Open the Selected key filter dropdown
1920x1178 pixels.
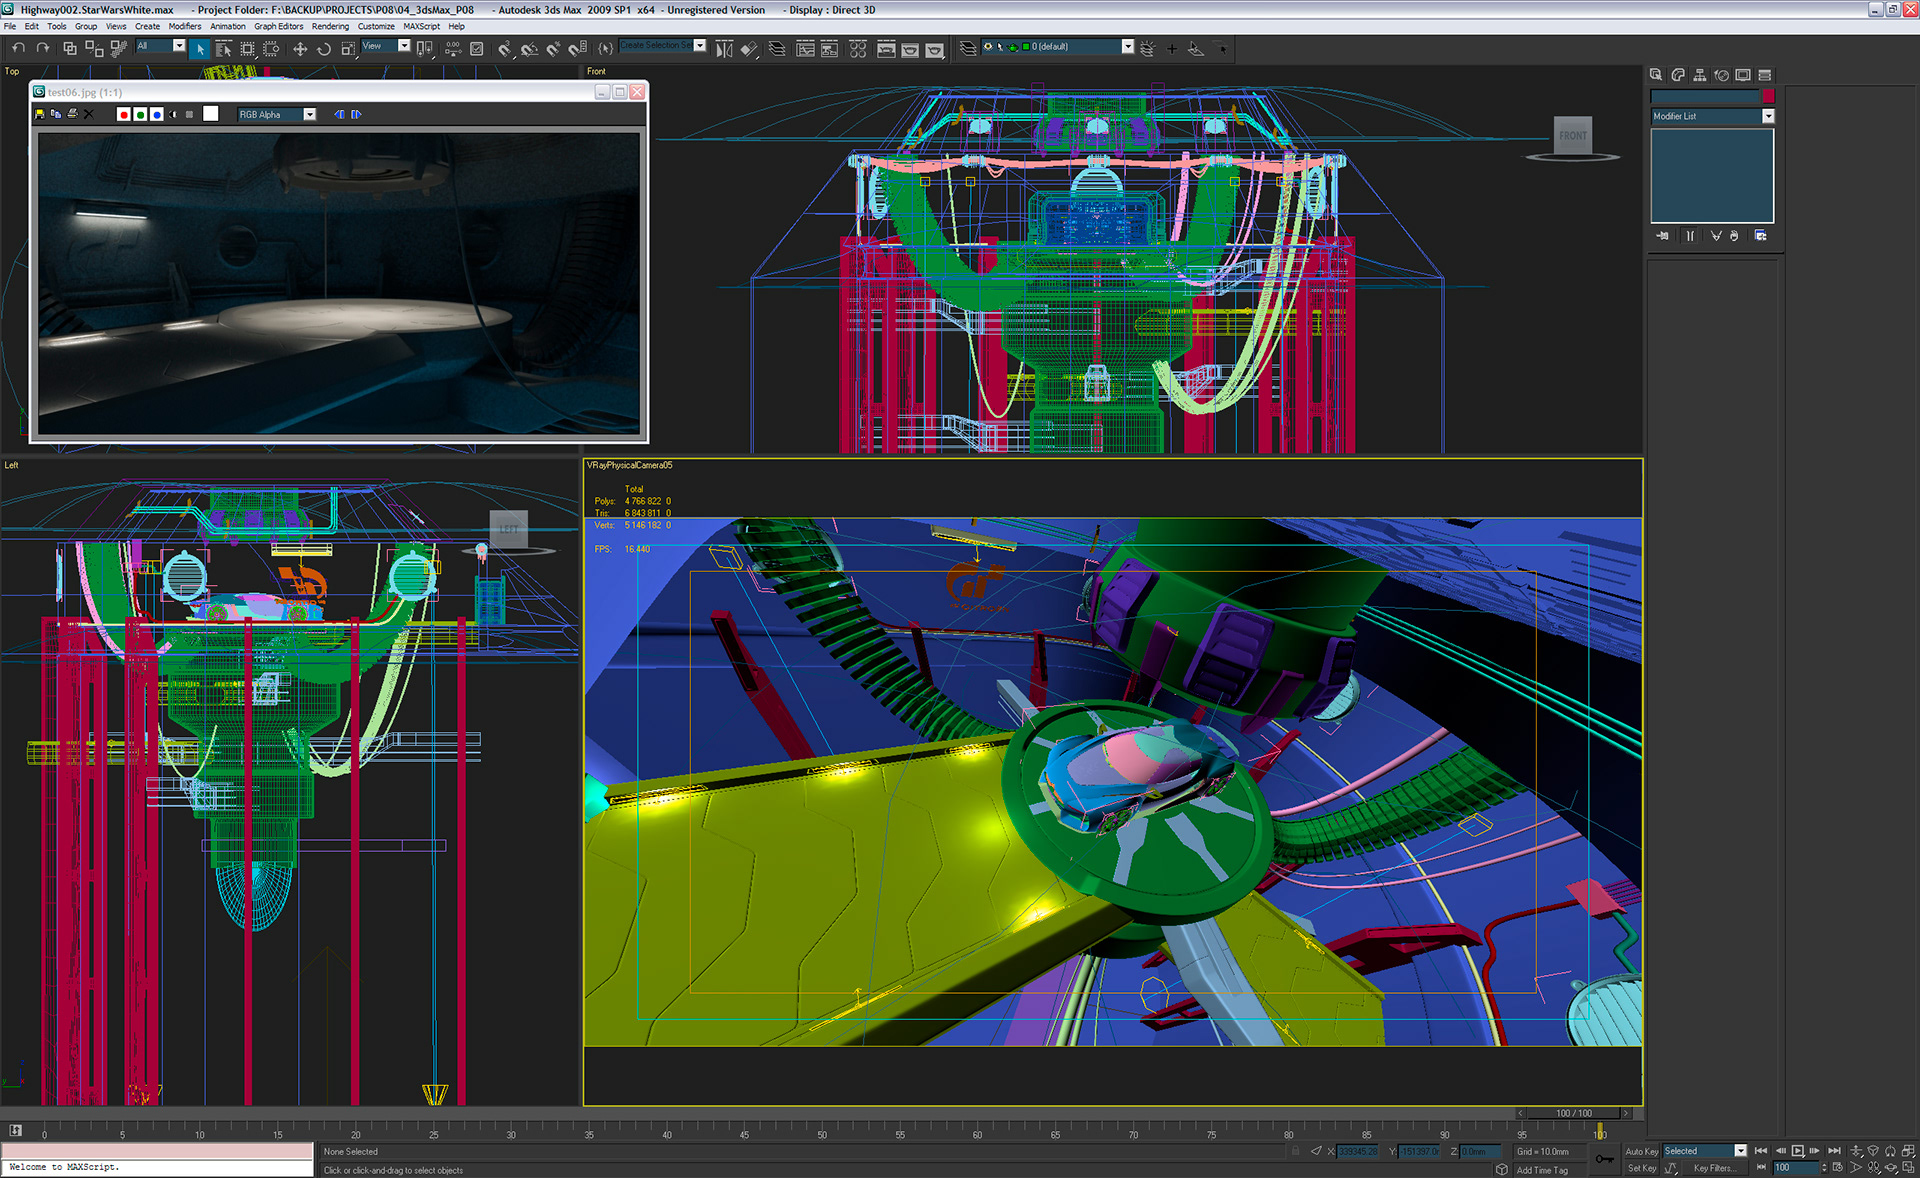(x=1740, y=1151)
